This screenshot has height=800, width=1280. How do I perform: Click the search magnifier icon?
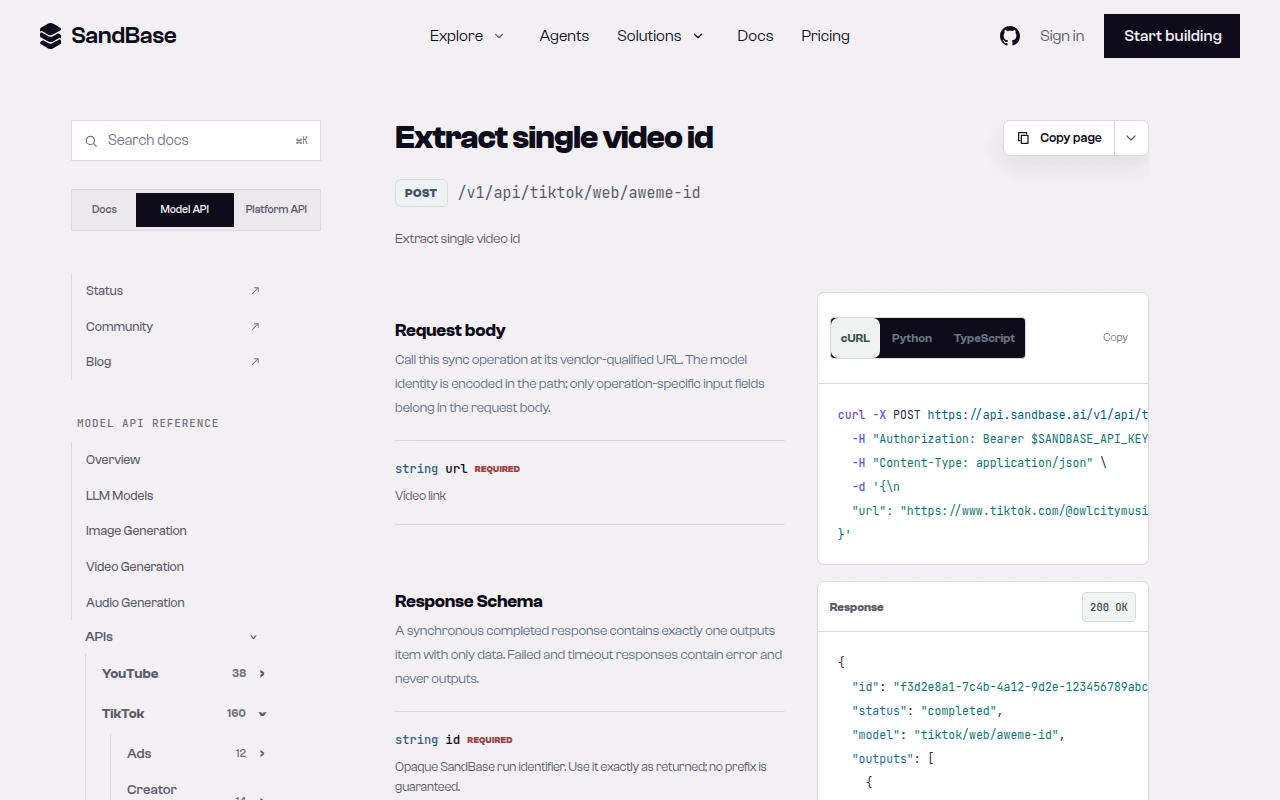tap(91, 141)
